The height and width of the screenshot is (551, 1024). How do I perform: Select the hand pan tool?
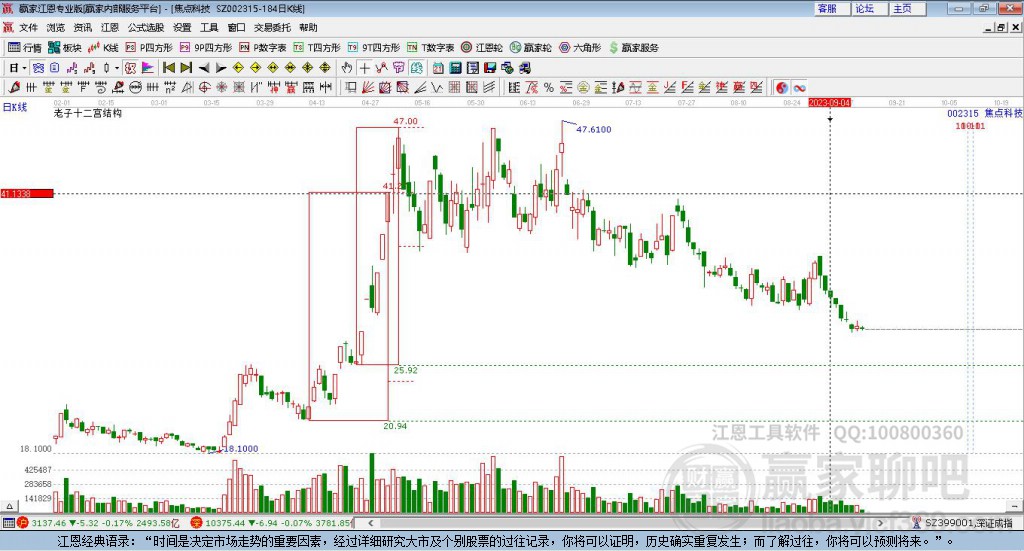[347, 68]
